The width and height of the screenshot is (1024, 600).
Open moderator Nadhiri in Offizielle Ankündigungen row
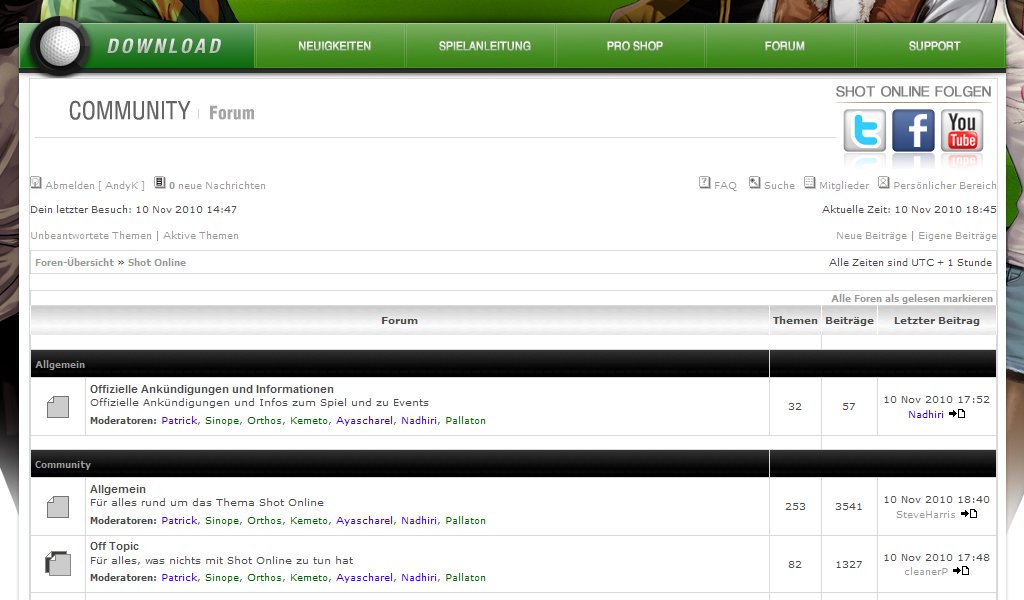click(419, 420)
